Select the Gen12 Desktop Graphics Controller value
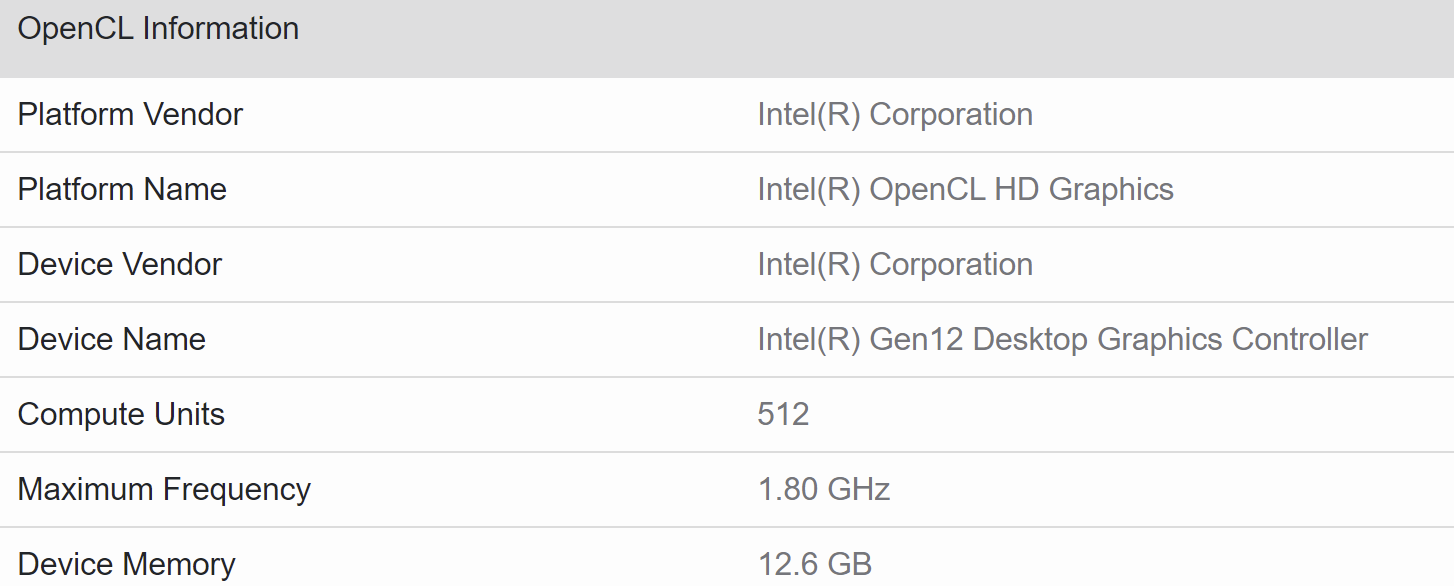1454x586 pixels. click(1062, 340)
